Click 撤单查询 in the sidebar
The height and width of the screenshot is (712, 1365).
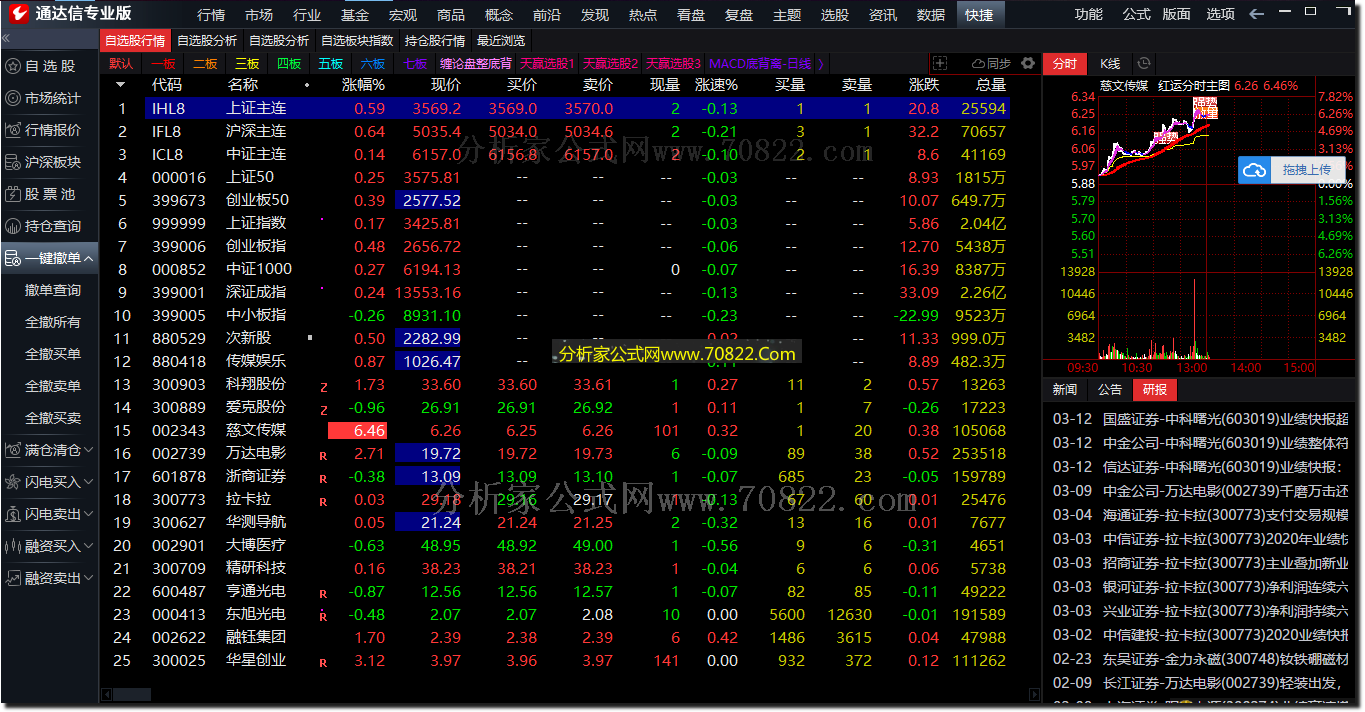tap(53, 290)
